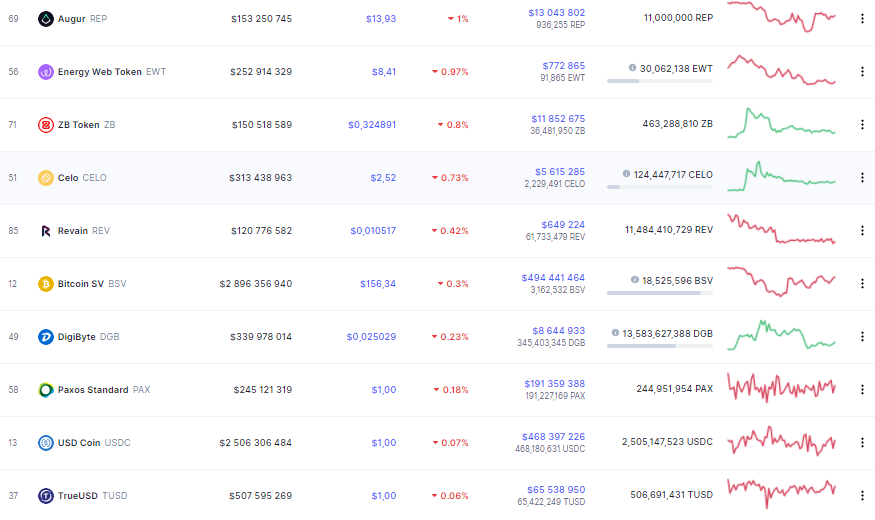Image resolution: width=875 pixels, height=520 pixels.
Task: Click the Celo coin logo icon
Action: (46, 178)
